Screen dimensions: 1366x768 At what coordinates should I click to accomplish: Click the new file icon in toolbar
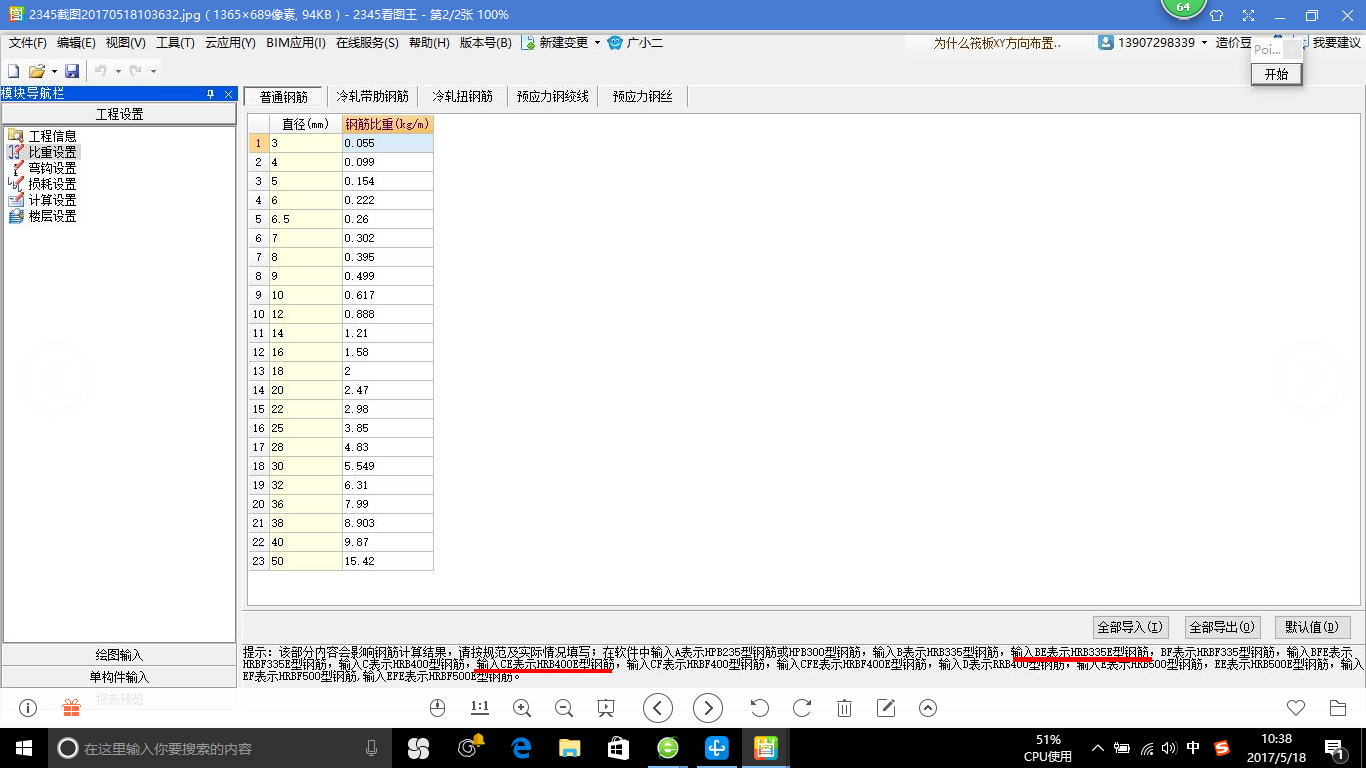[14, 71]
